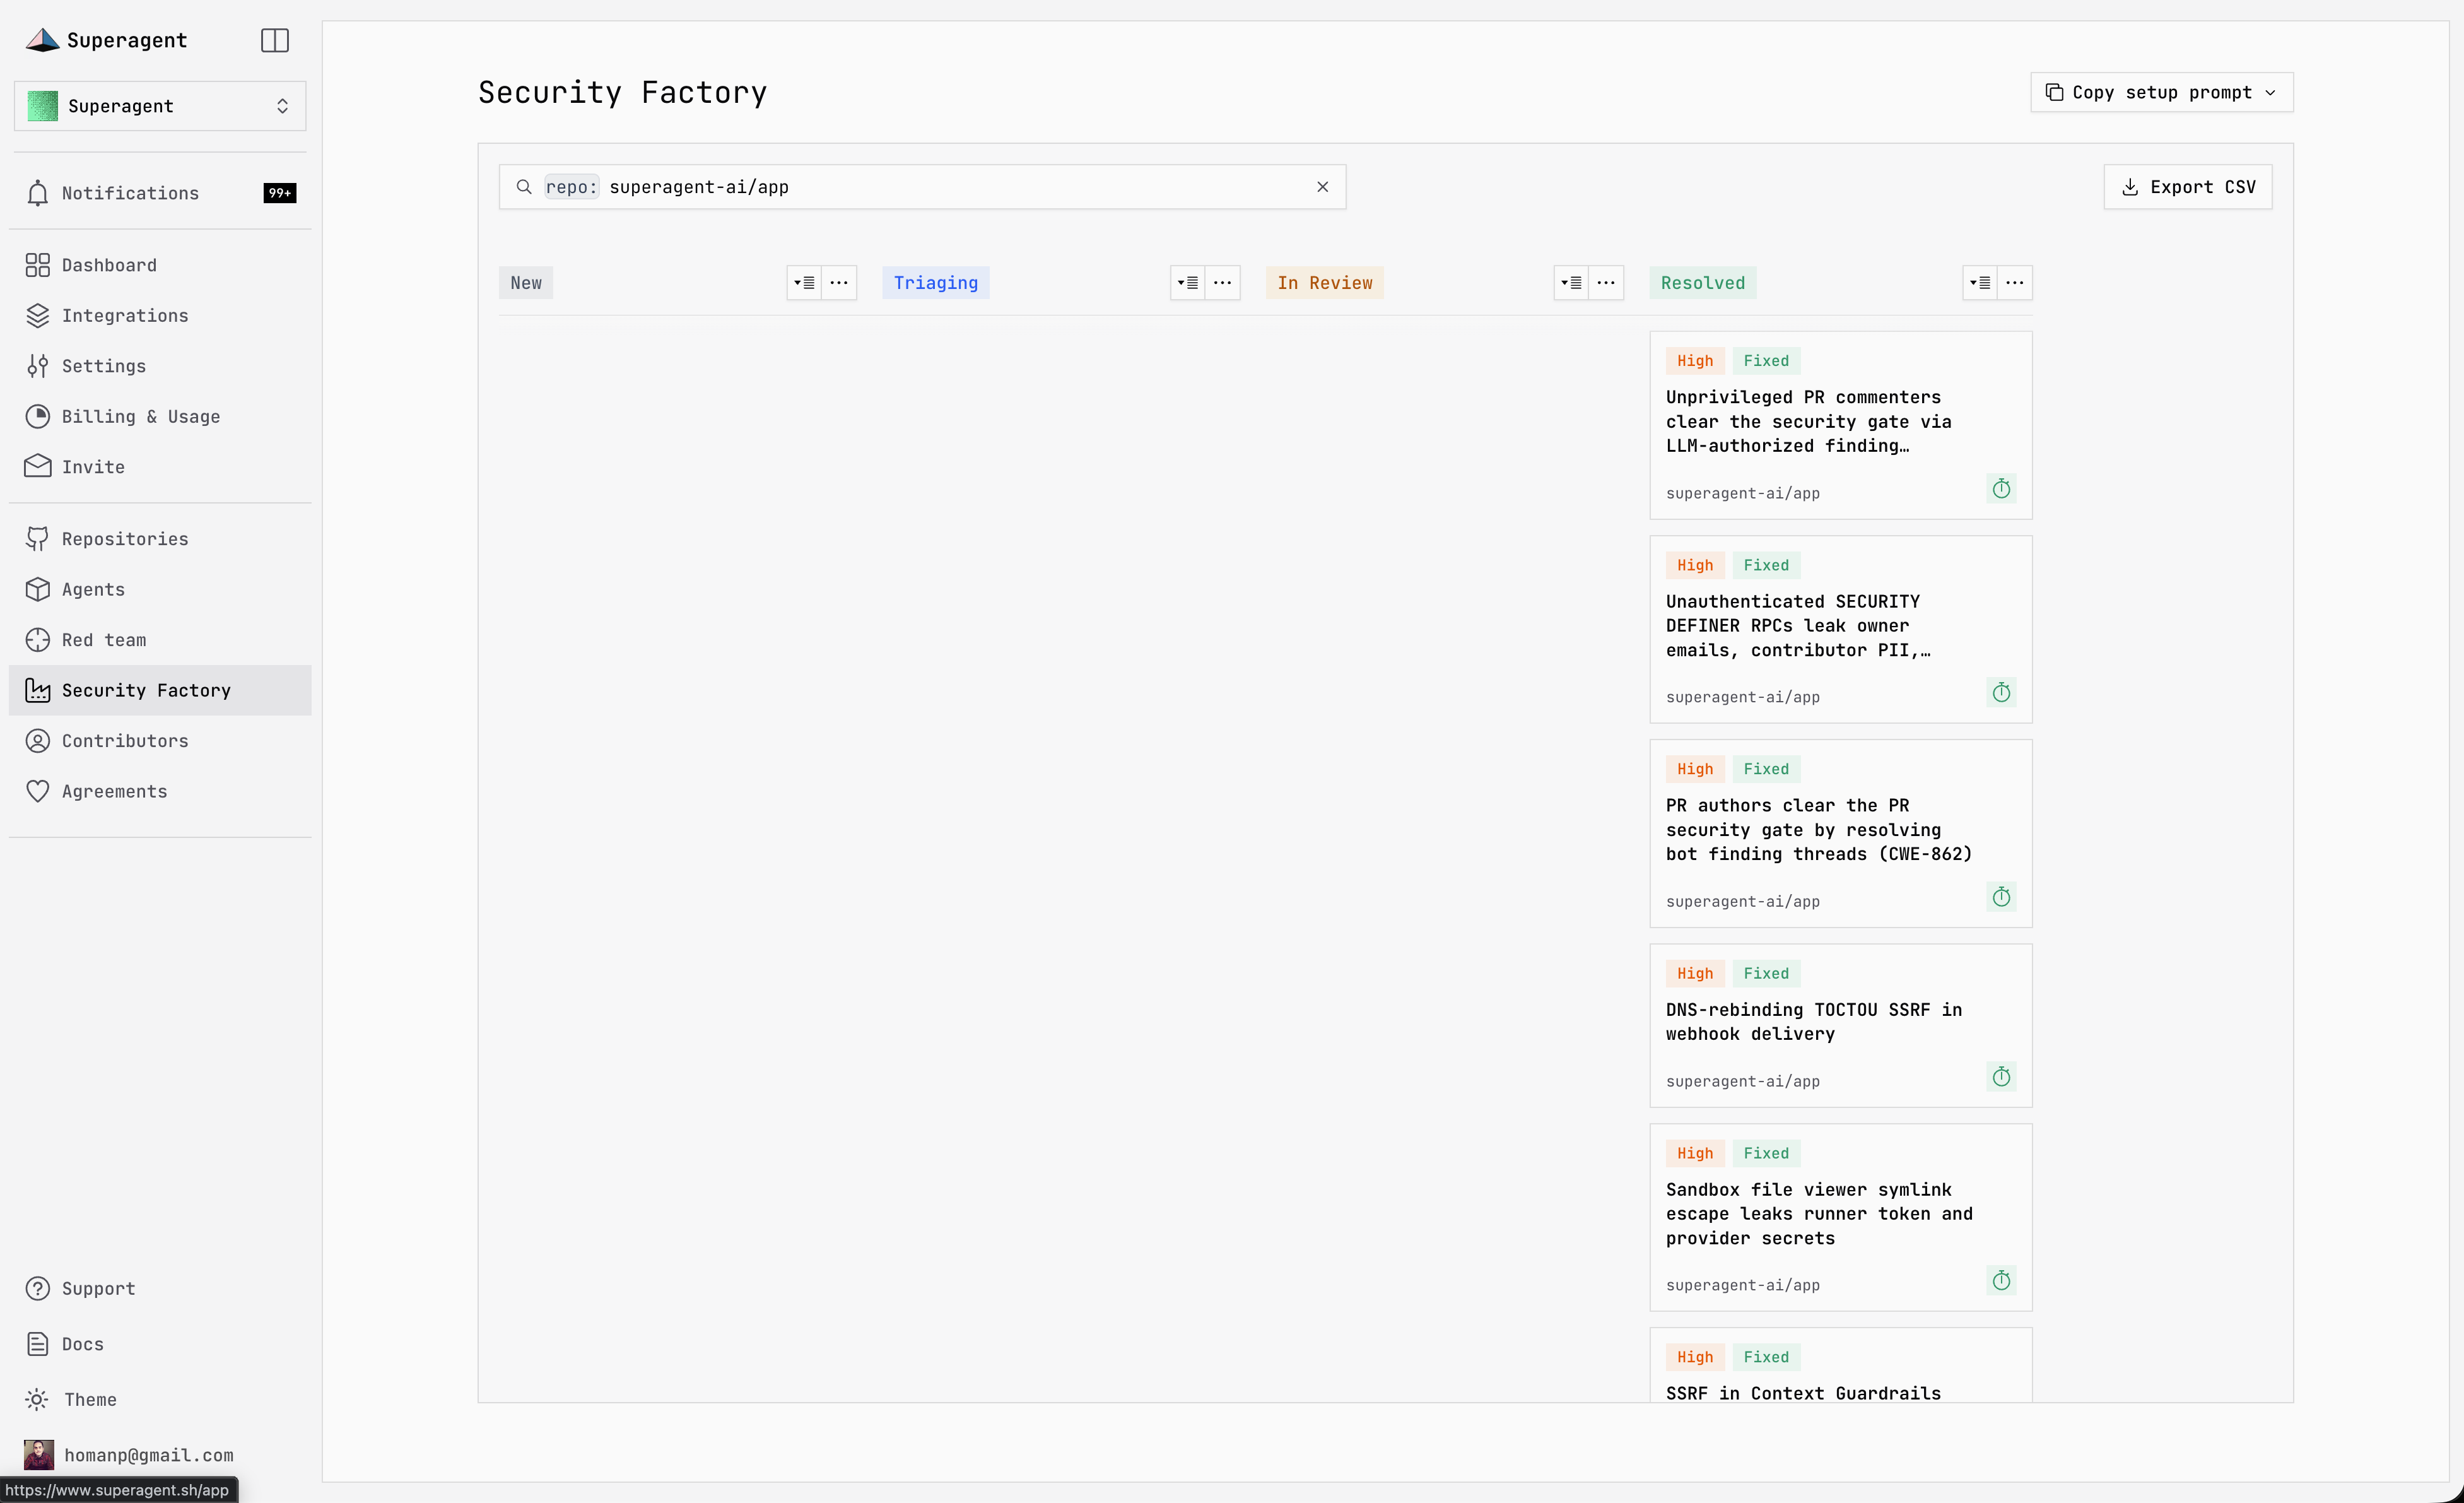Click Fixed tag on Sandbox file viewer card
The image size is (2464, 1503).
(x=1765, y=1153)
